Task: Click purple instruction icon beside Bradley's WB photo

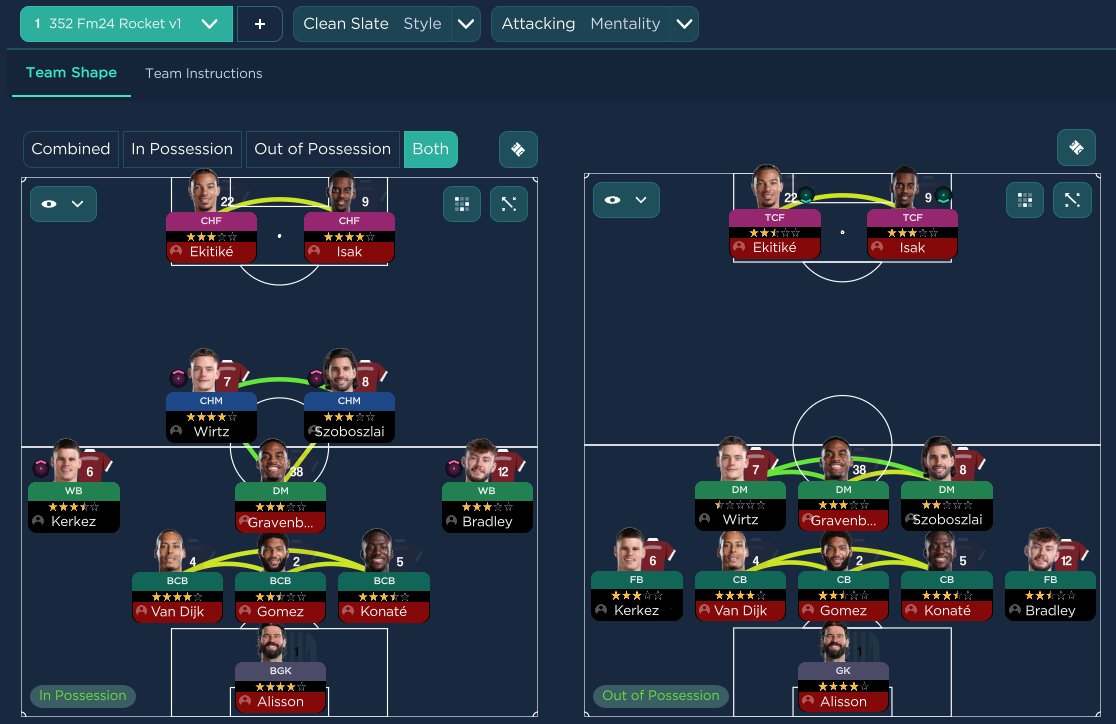Action: (x=454, y=468)
